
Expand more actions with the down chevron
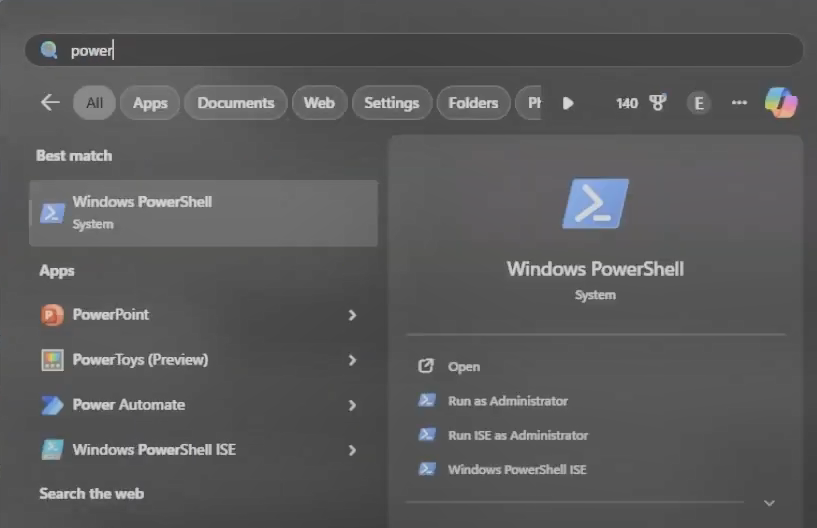[x=769, y=503]
